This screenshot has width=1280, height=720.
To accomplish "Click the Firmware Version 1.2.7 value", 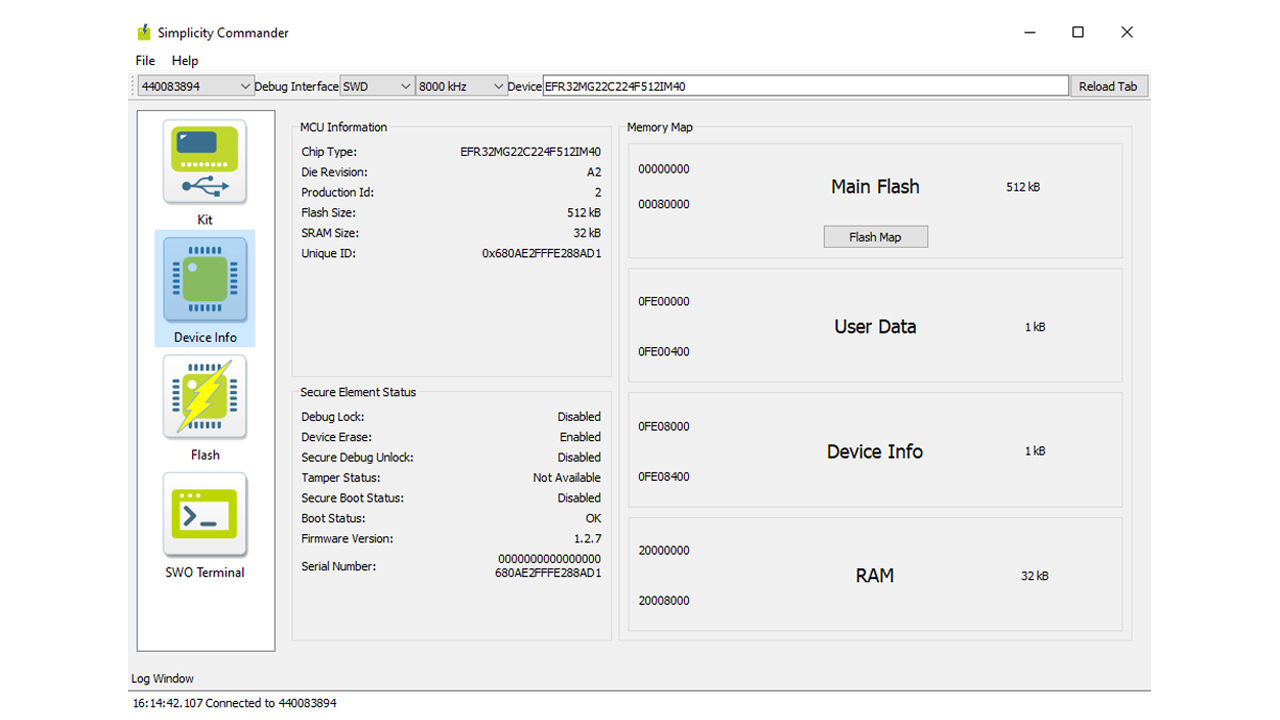I will (587, 538).
